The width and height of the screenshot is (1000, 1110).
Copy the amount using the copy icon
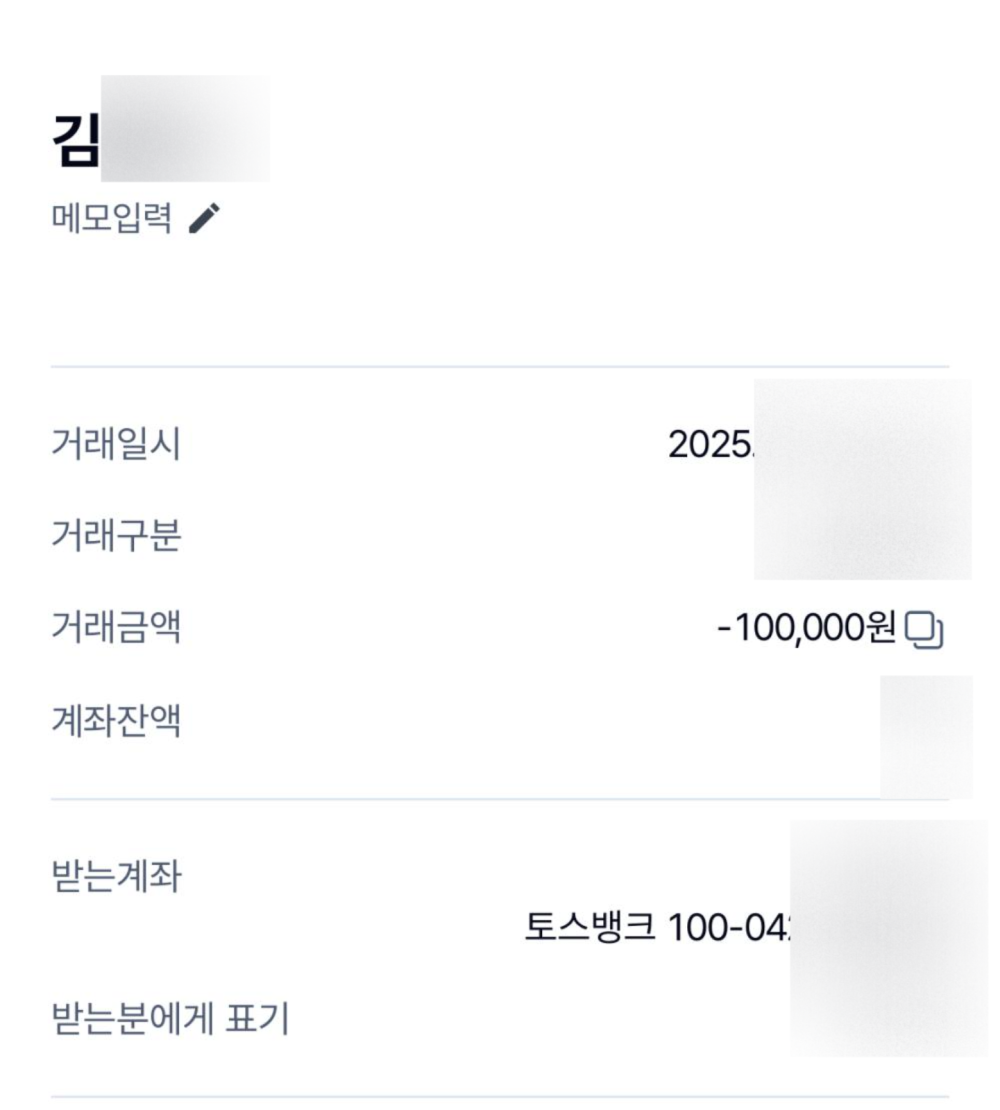tap(924, 629)
